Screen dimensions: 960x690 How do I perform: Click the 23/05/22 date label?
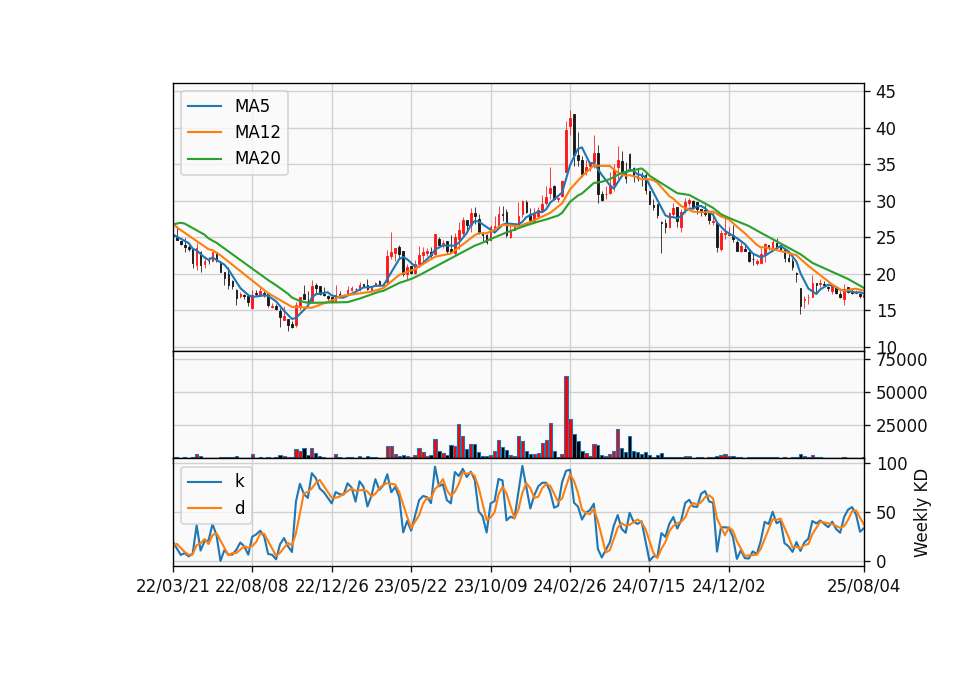coord(411,586)
